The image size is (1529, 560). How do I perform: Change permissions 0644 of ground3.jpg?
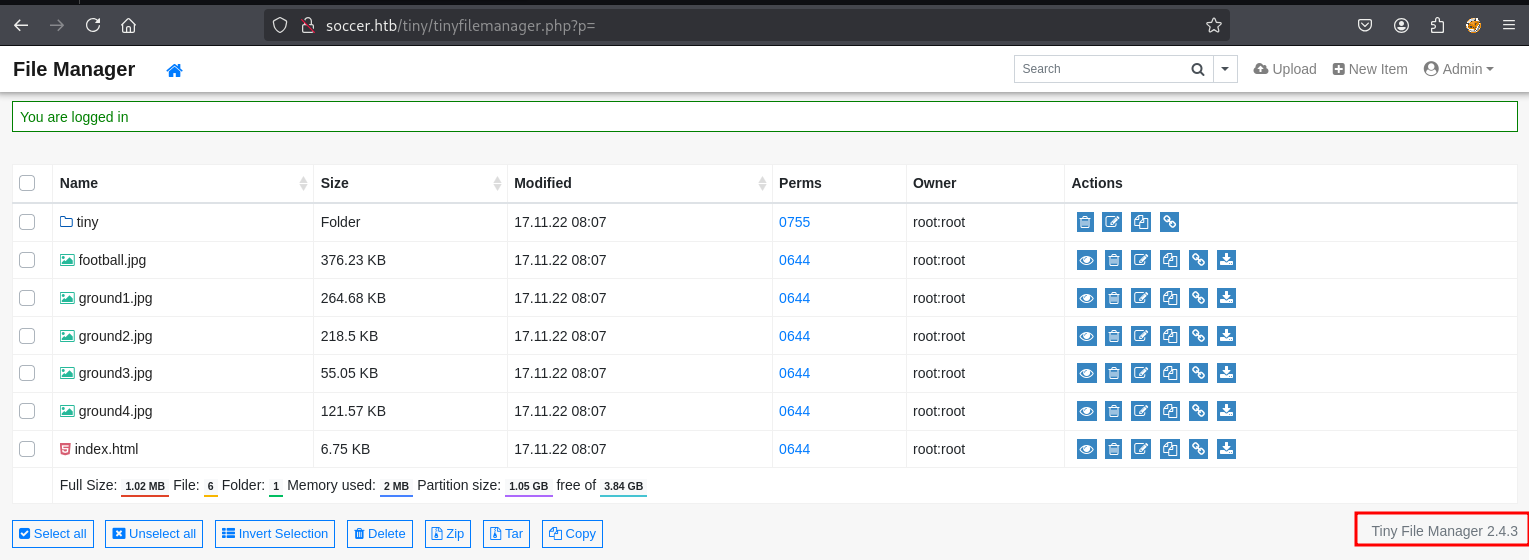[794, 373]
